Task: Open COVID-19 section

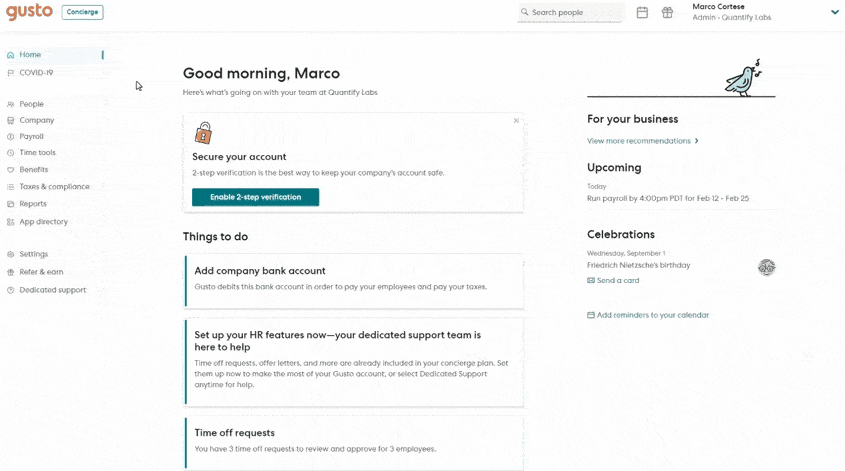Action: click(x=36, y=73)
